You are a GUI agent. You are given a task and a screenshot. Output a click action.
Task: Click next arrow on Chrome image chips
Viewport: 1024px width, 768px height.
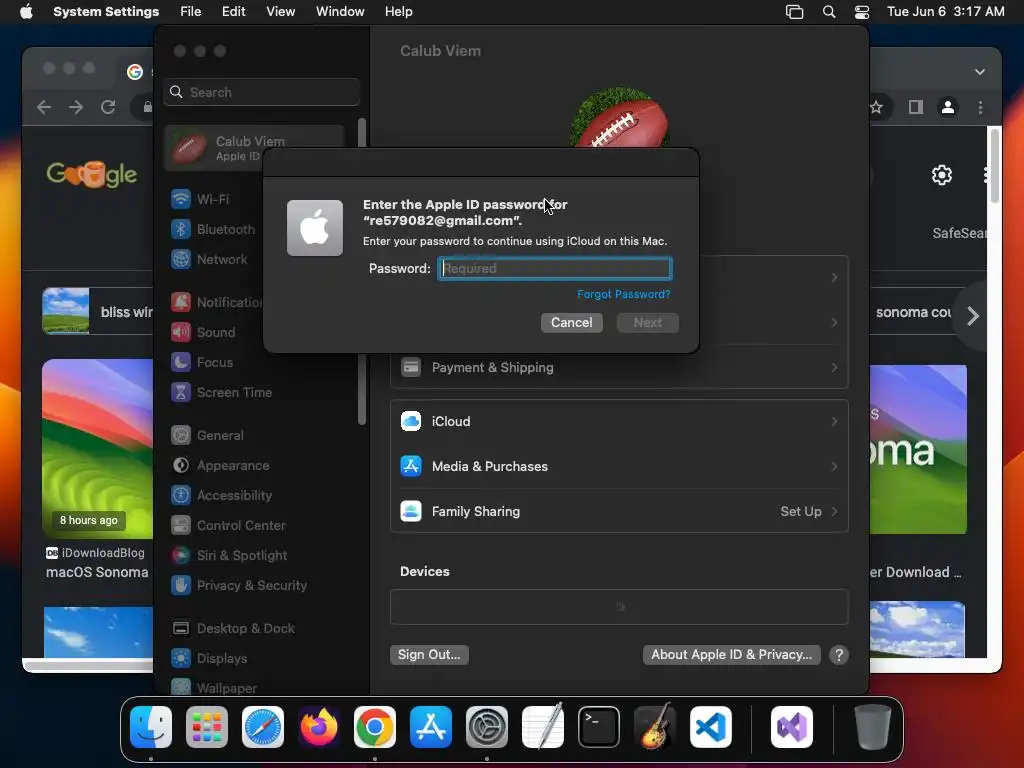pos(972,316)
